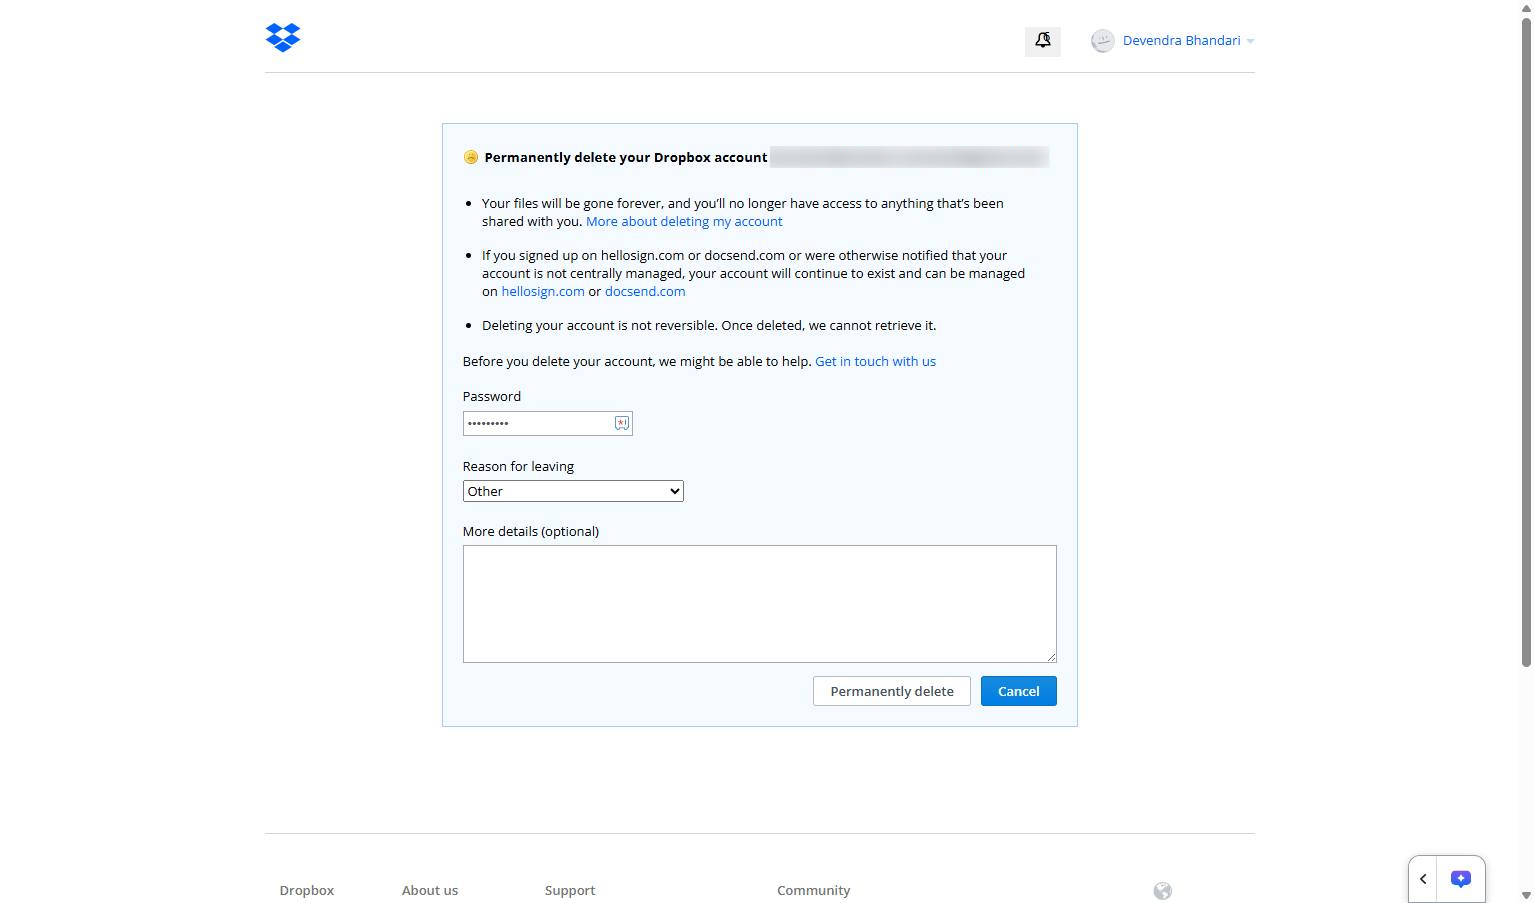The image size is (1534, 903).
Task: Click the More details (optional) label
Action: point(531,531)
